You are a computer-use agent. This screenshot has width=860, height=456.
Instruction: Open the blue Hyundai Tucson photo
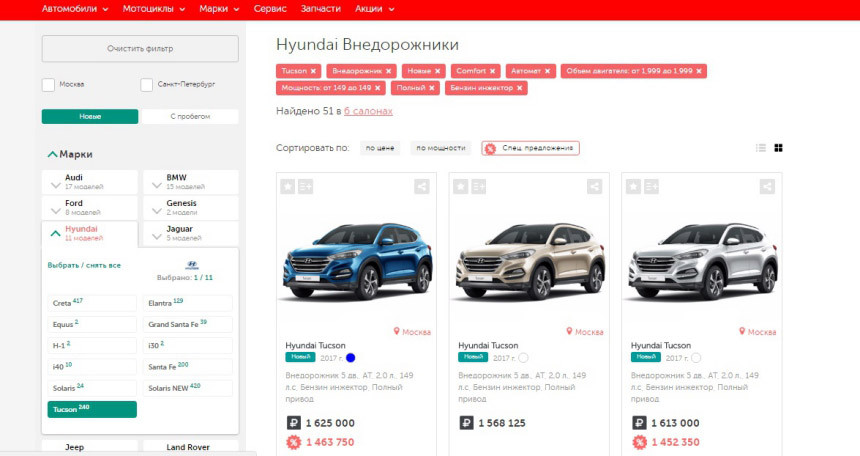coord(358,261)
